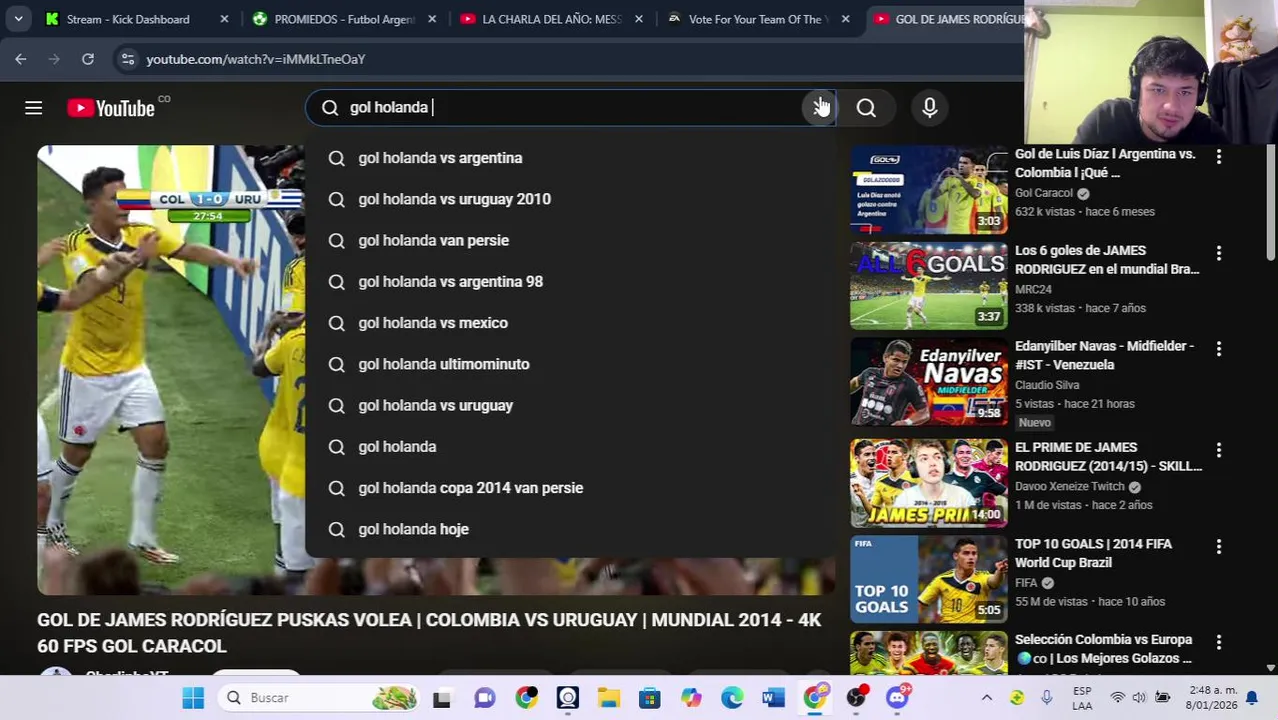Screen dimensions: 1278x720
Task: Open options menu for Selección Colombia video
Action: [1218, 642]
